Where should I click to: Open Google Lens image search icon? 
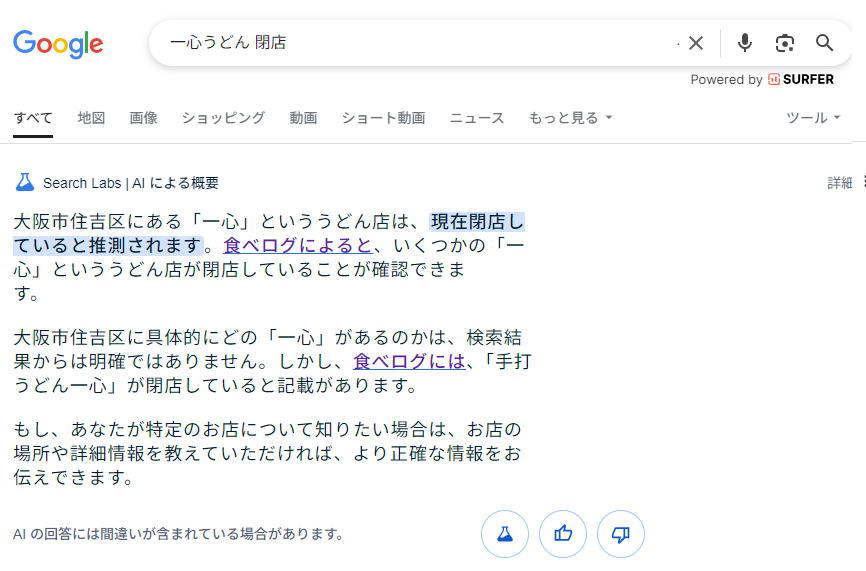click(x=785, y=43)
